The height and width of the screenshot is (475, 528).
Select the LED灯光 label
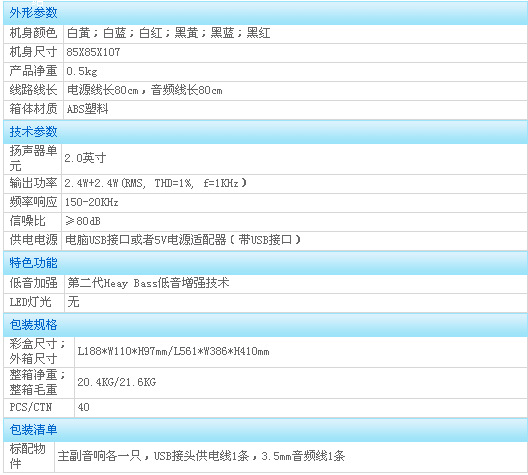tap(30, 302)
